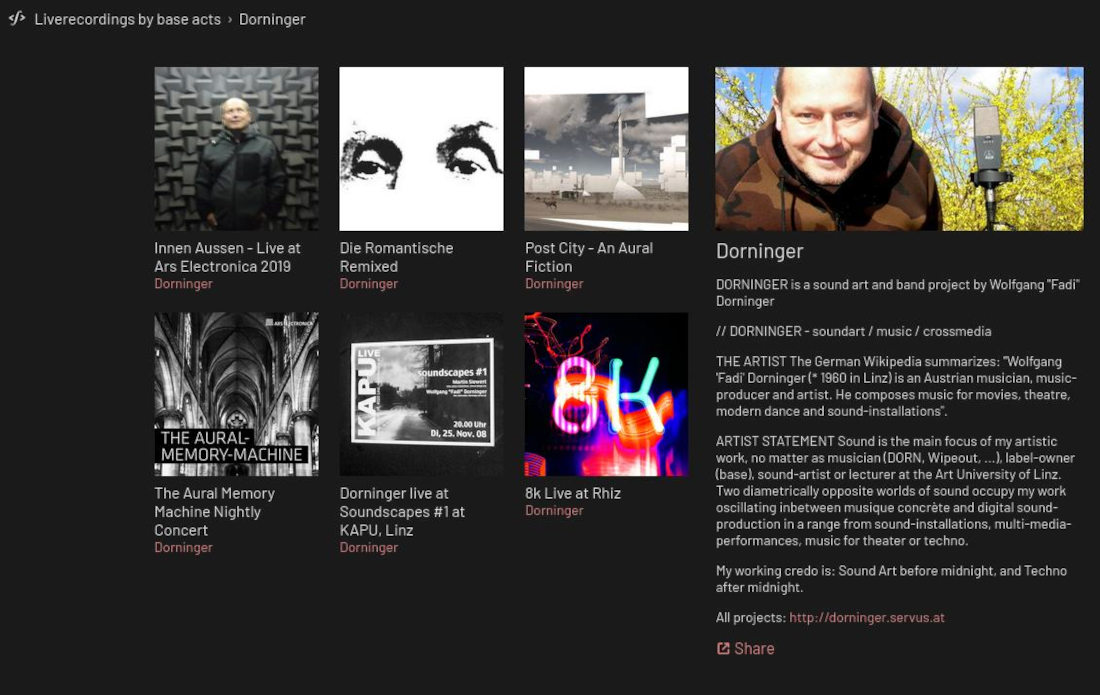Viewport: 1100px width, 695px height.
Task: Open the neon 8k album cover
Action: point(607,394)
